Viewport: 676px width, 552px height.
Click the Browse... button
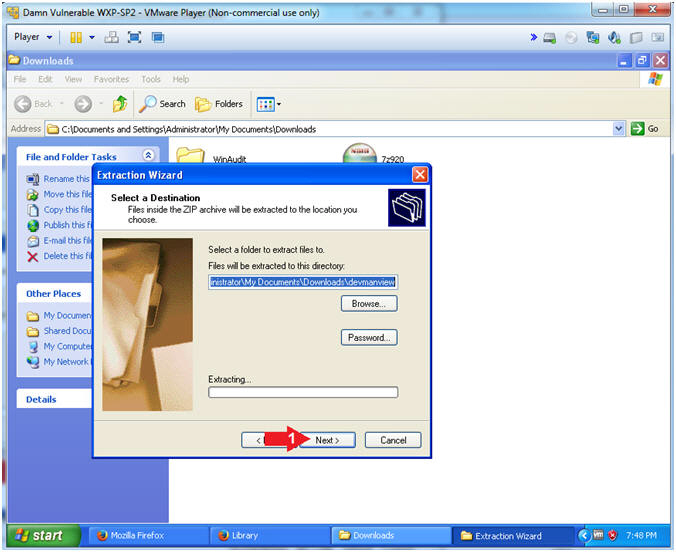click(x=369, y=304)
